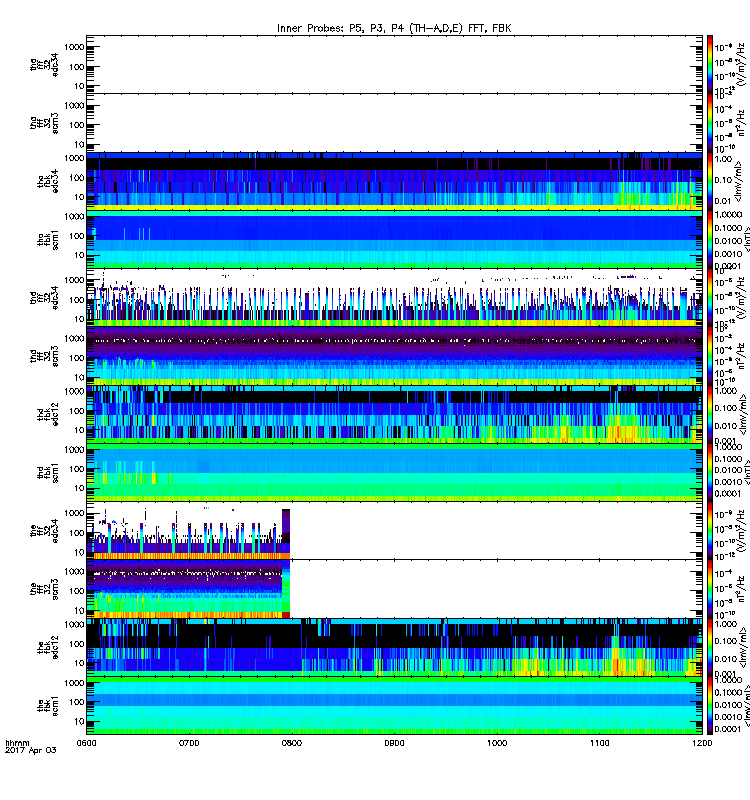Click the color bar beside tha fff scm3 panel

pyautogui.click(x=710, y=123)
